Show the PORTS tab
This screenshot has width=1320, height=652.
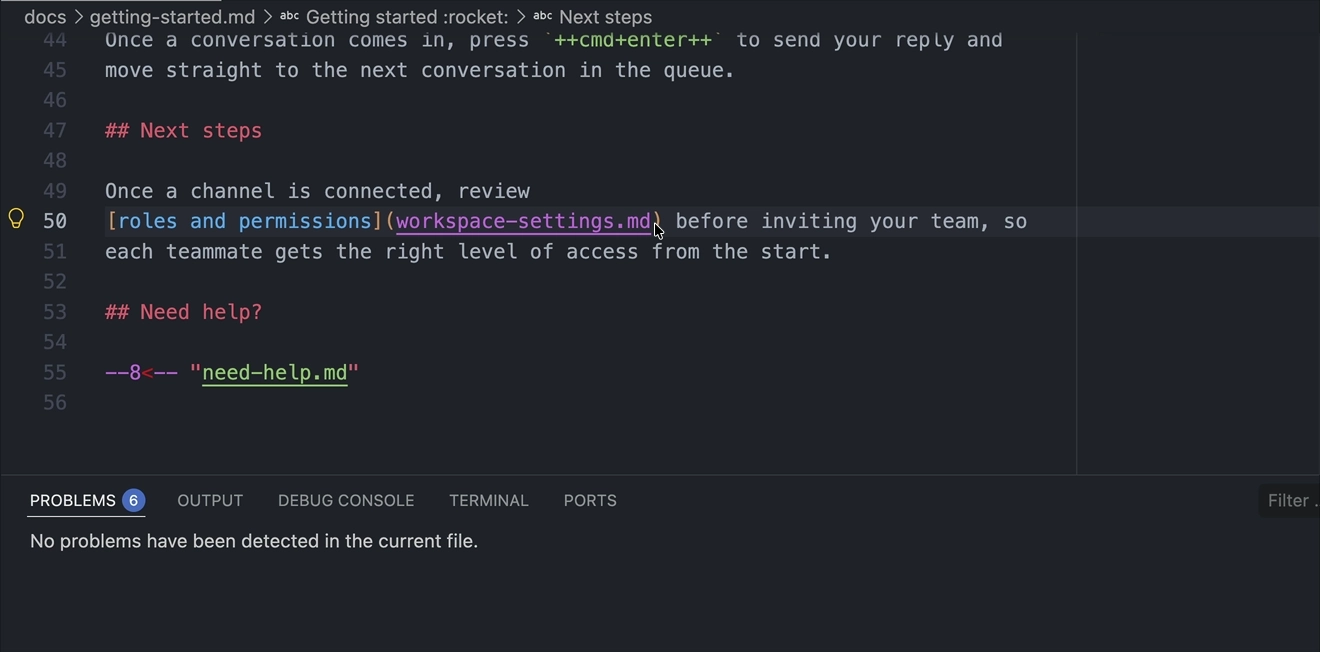[590, 500]
